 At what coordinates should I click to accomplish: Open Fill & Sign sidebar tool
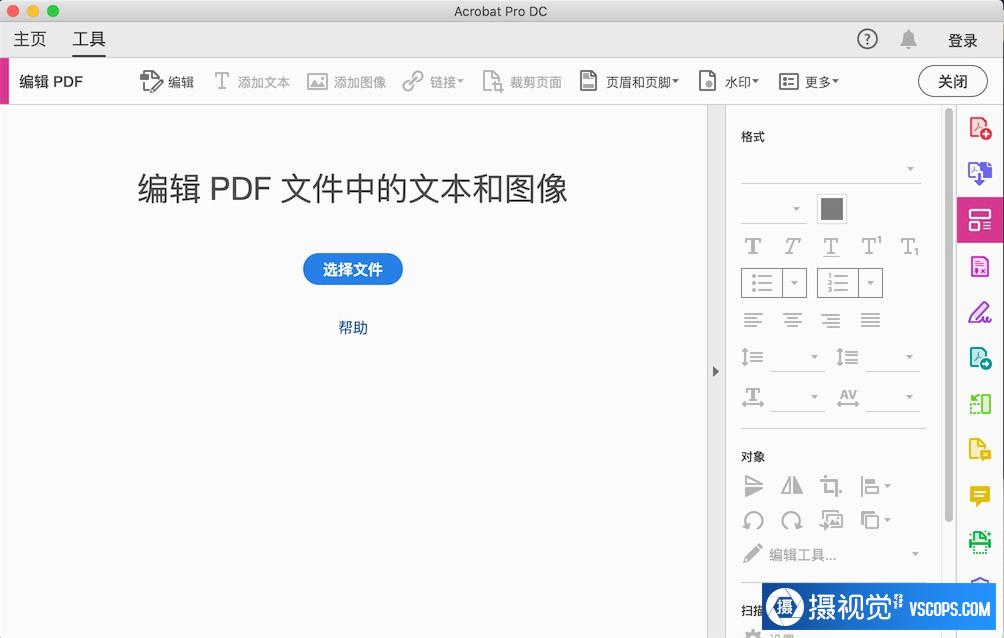[980, 312]
